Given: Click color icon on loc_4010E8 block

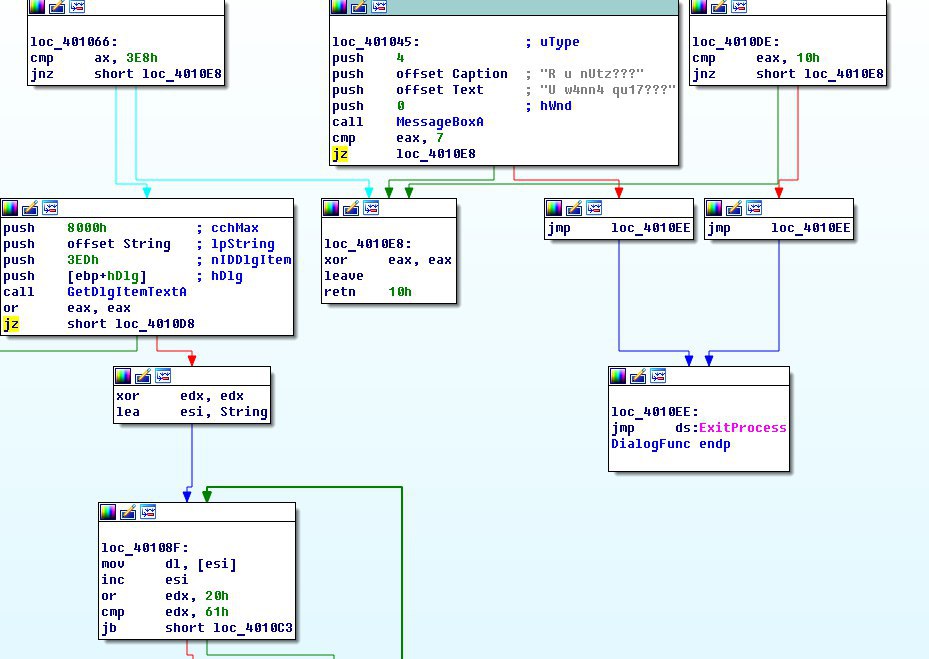Looking at the screenshot, I should 331,208.
